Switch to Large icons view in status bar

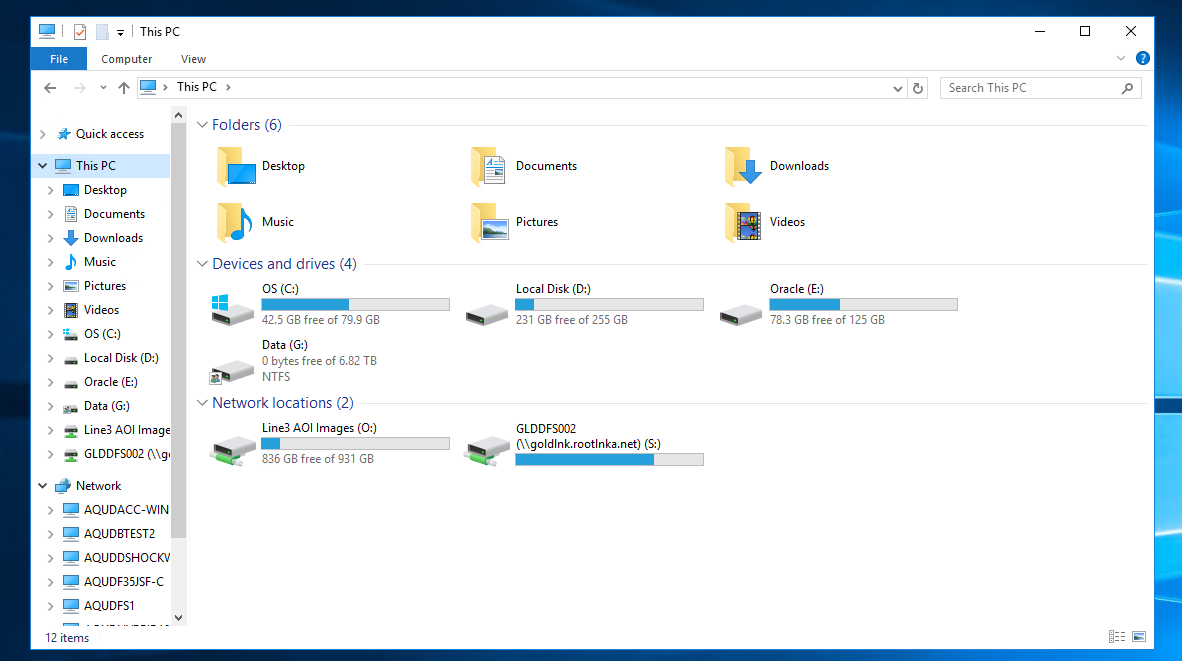[x=1139, y=637]
